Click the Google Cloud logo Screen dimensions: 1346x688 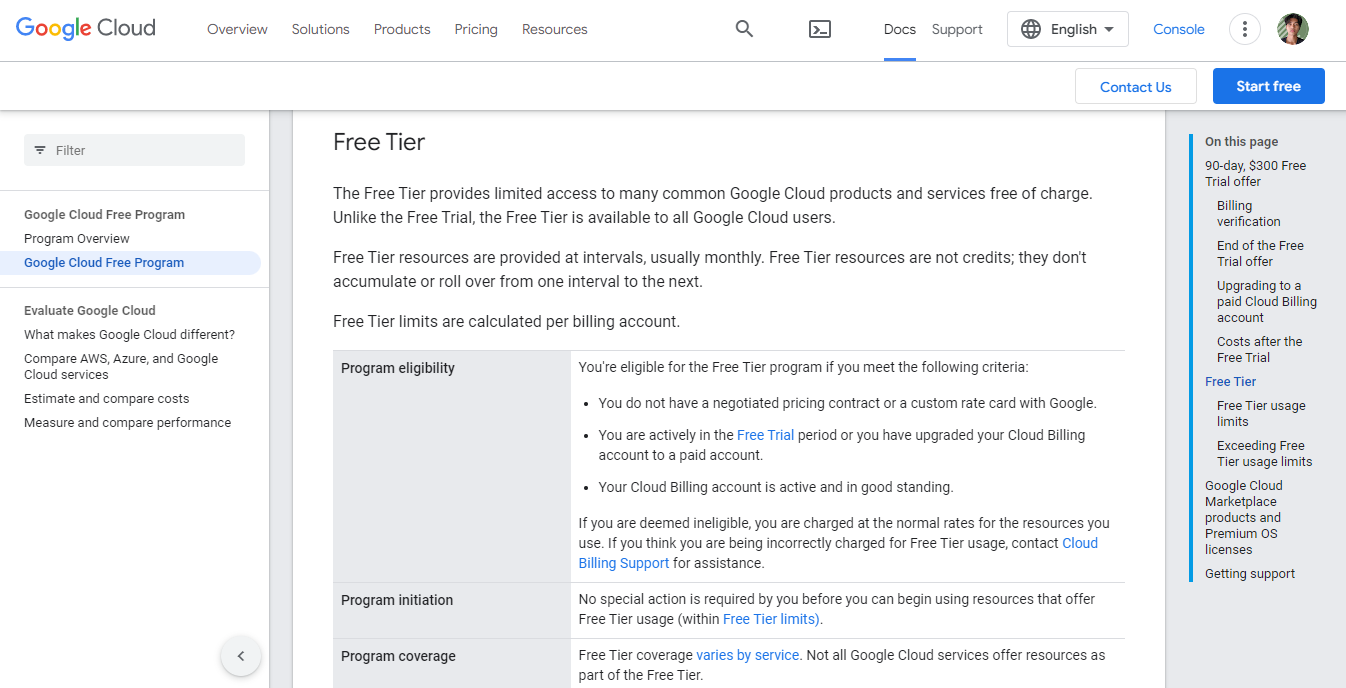tap(86, 28)
